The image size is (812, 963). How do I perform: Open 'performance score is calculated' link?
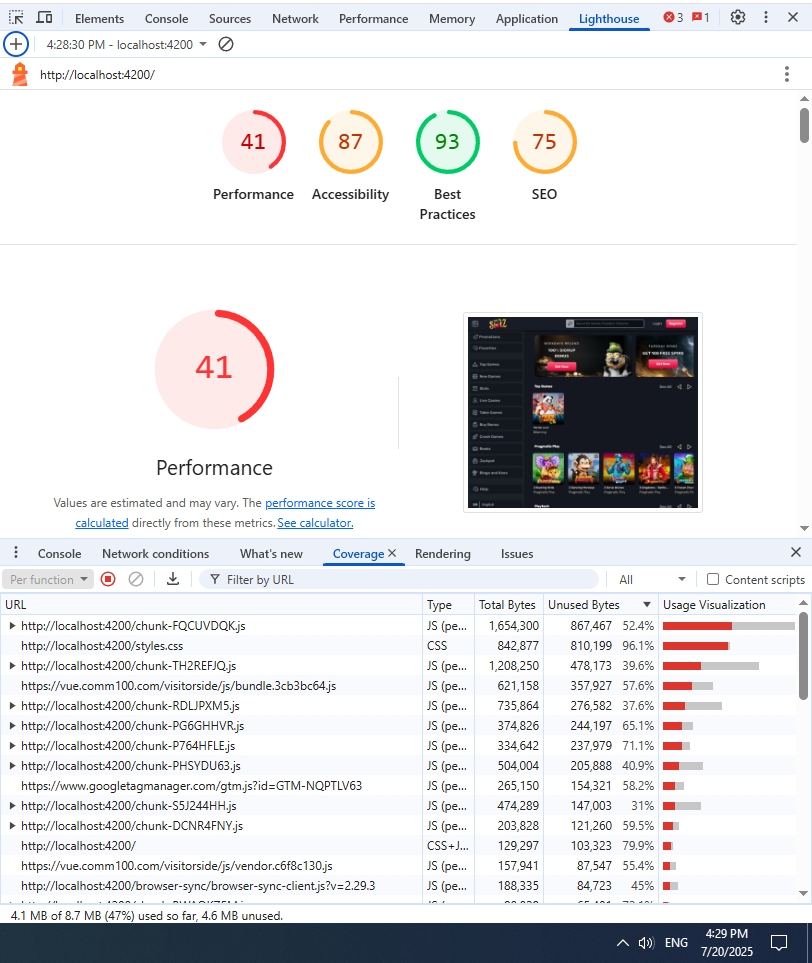pos(320,503)
